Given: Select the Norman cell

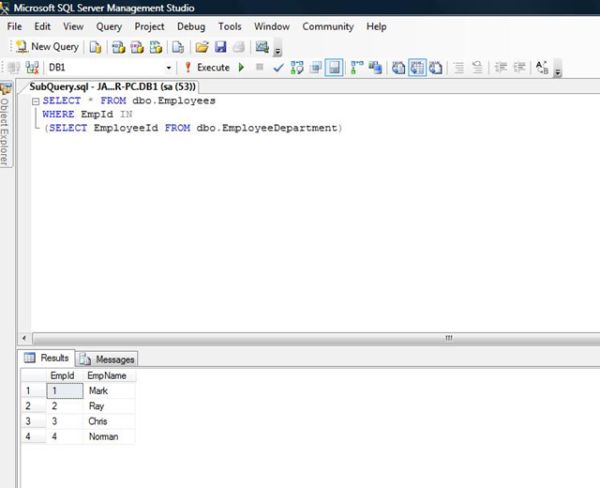Looking at the screenshot, I should pyautogui.click(x=109, y=437).
